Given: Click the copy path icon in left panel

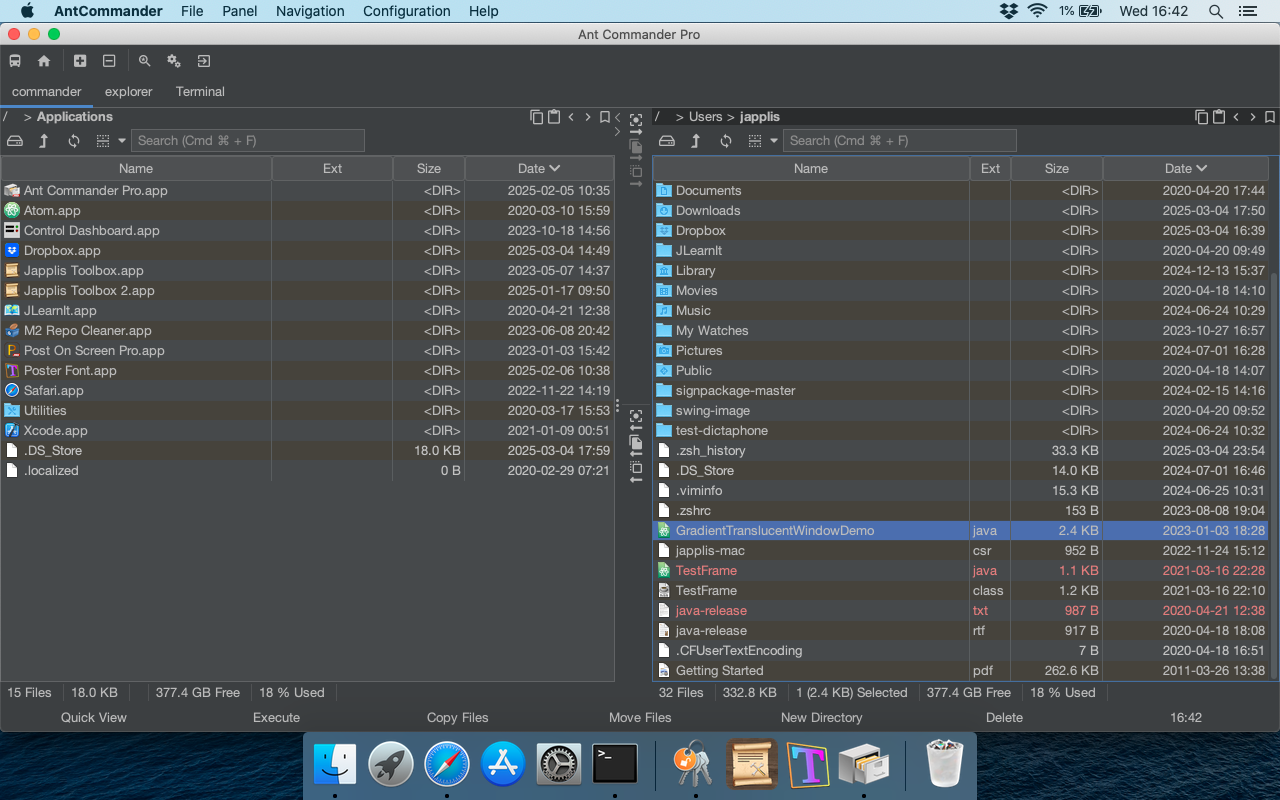Looking at the screenshot, I should (x=537, y=117).
